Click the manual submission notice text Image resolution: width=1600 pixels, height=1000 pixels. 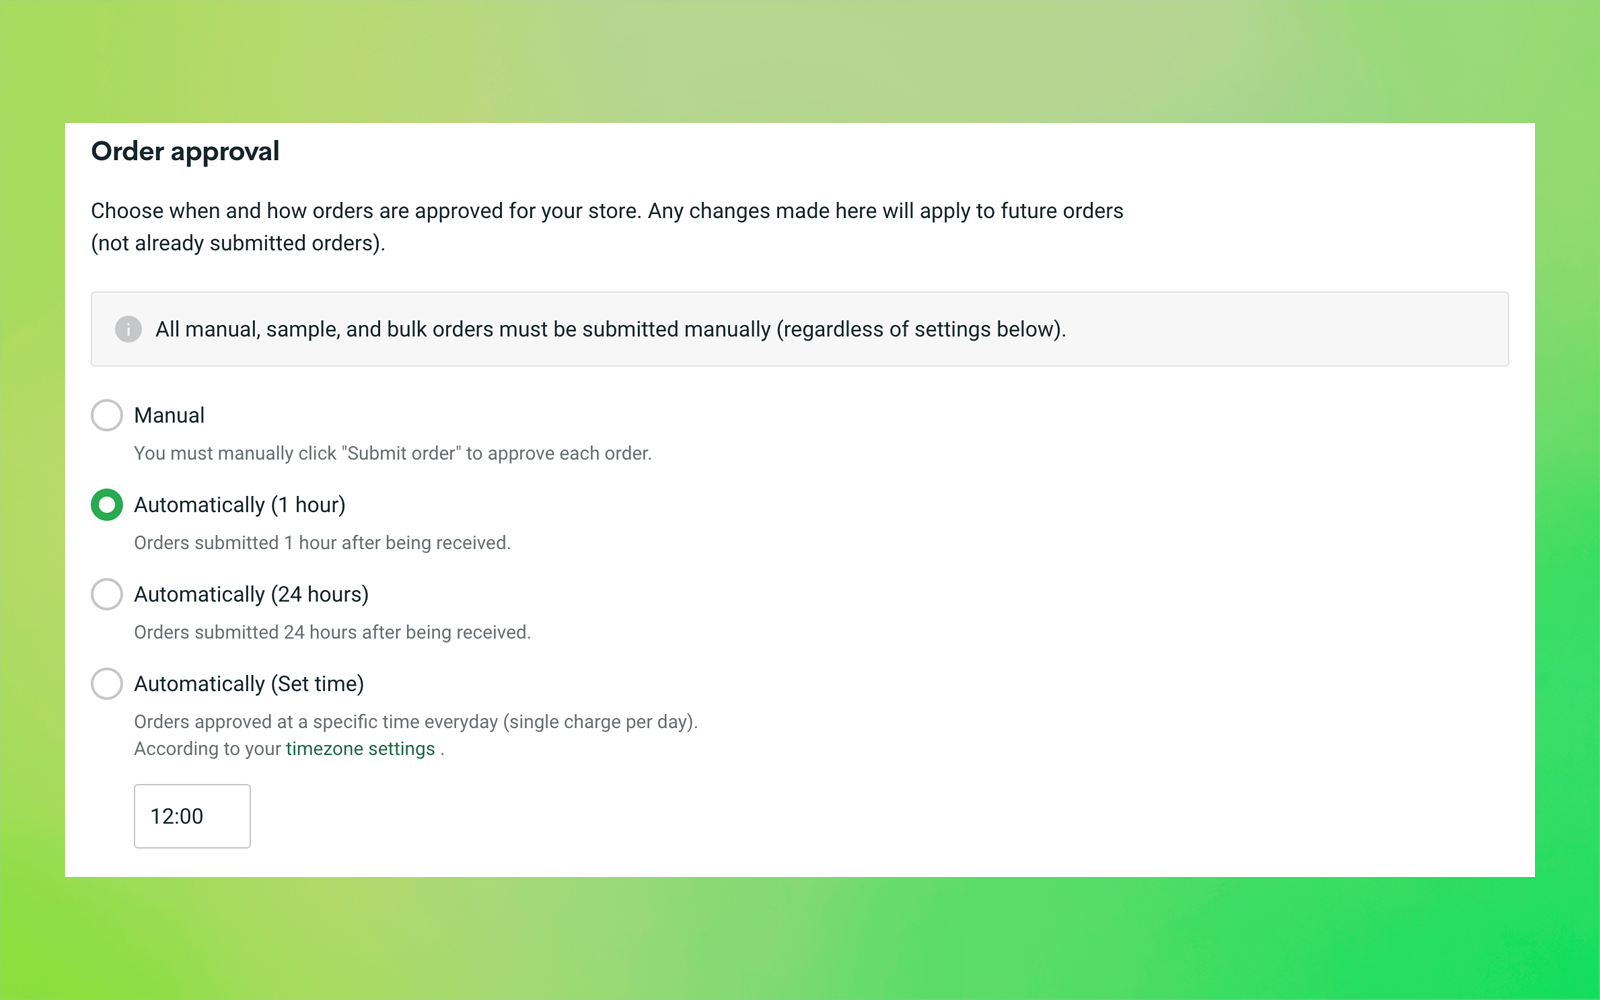coord(612,329)
